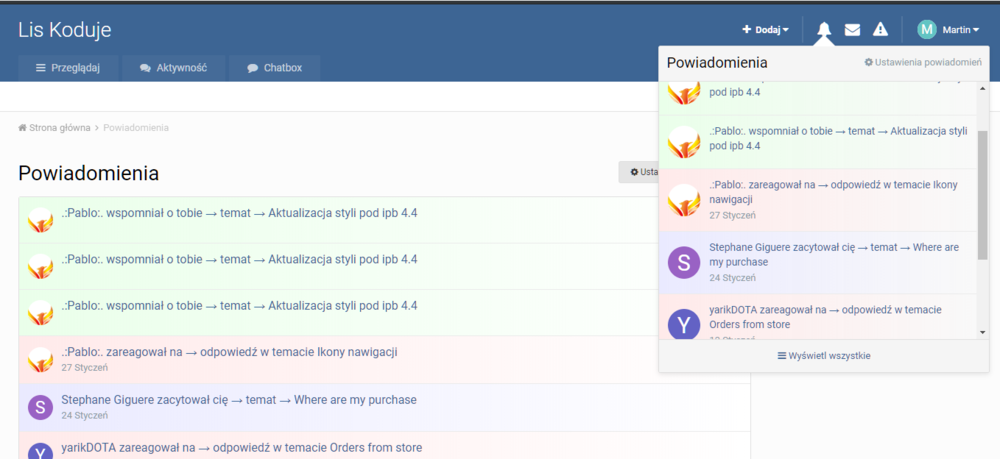Viewport: 1000px width, 459px height.
Task: Click Ustawienia powiadomień settings link
Action: point(922,63)
